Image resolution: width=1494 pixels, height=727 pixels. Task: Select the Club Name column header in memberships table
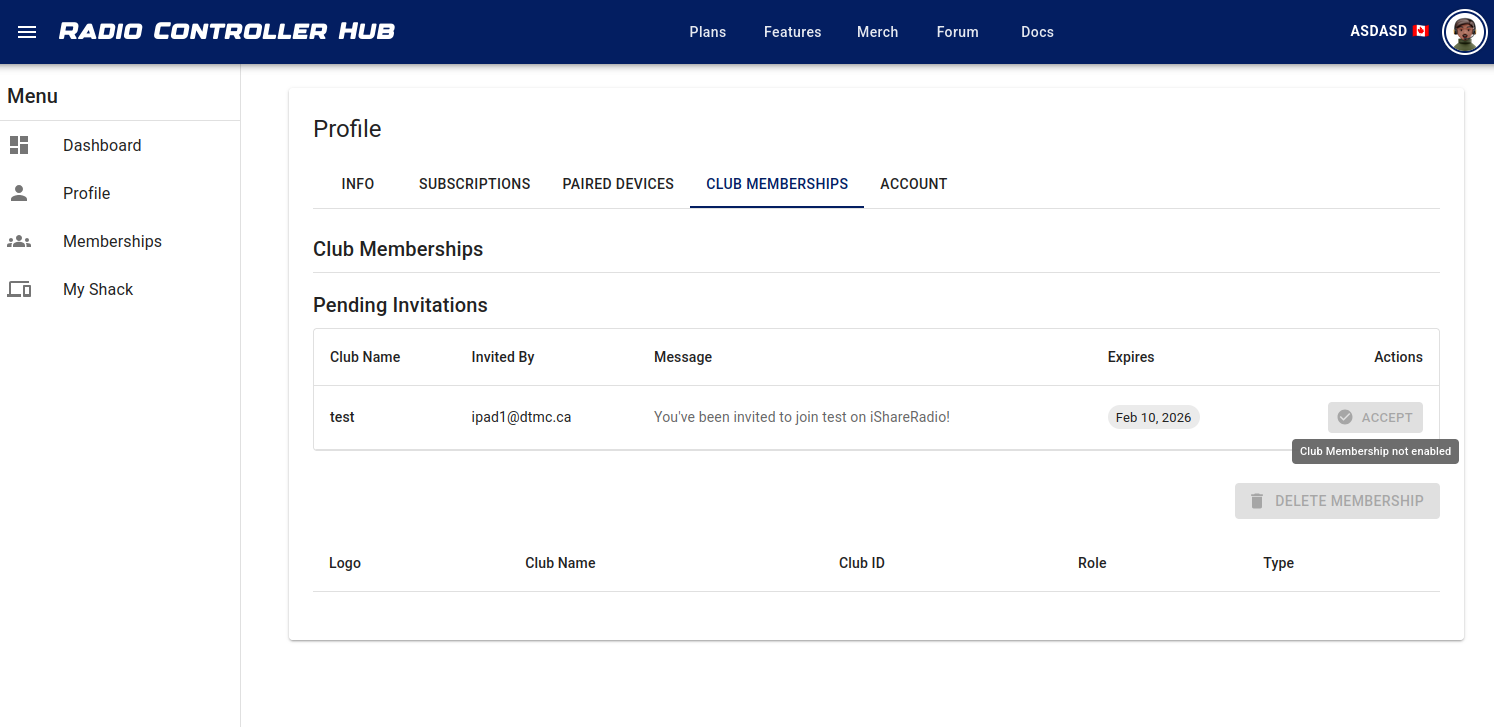click(x=560, y=563)
